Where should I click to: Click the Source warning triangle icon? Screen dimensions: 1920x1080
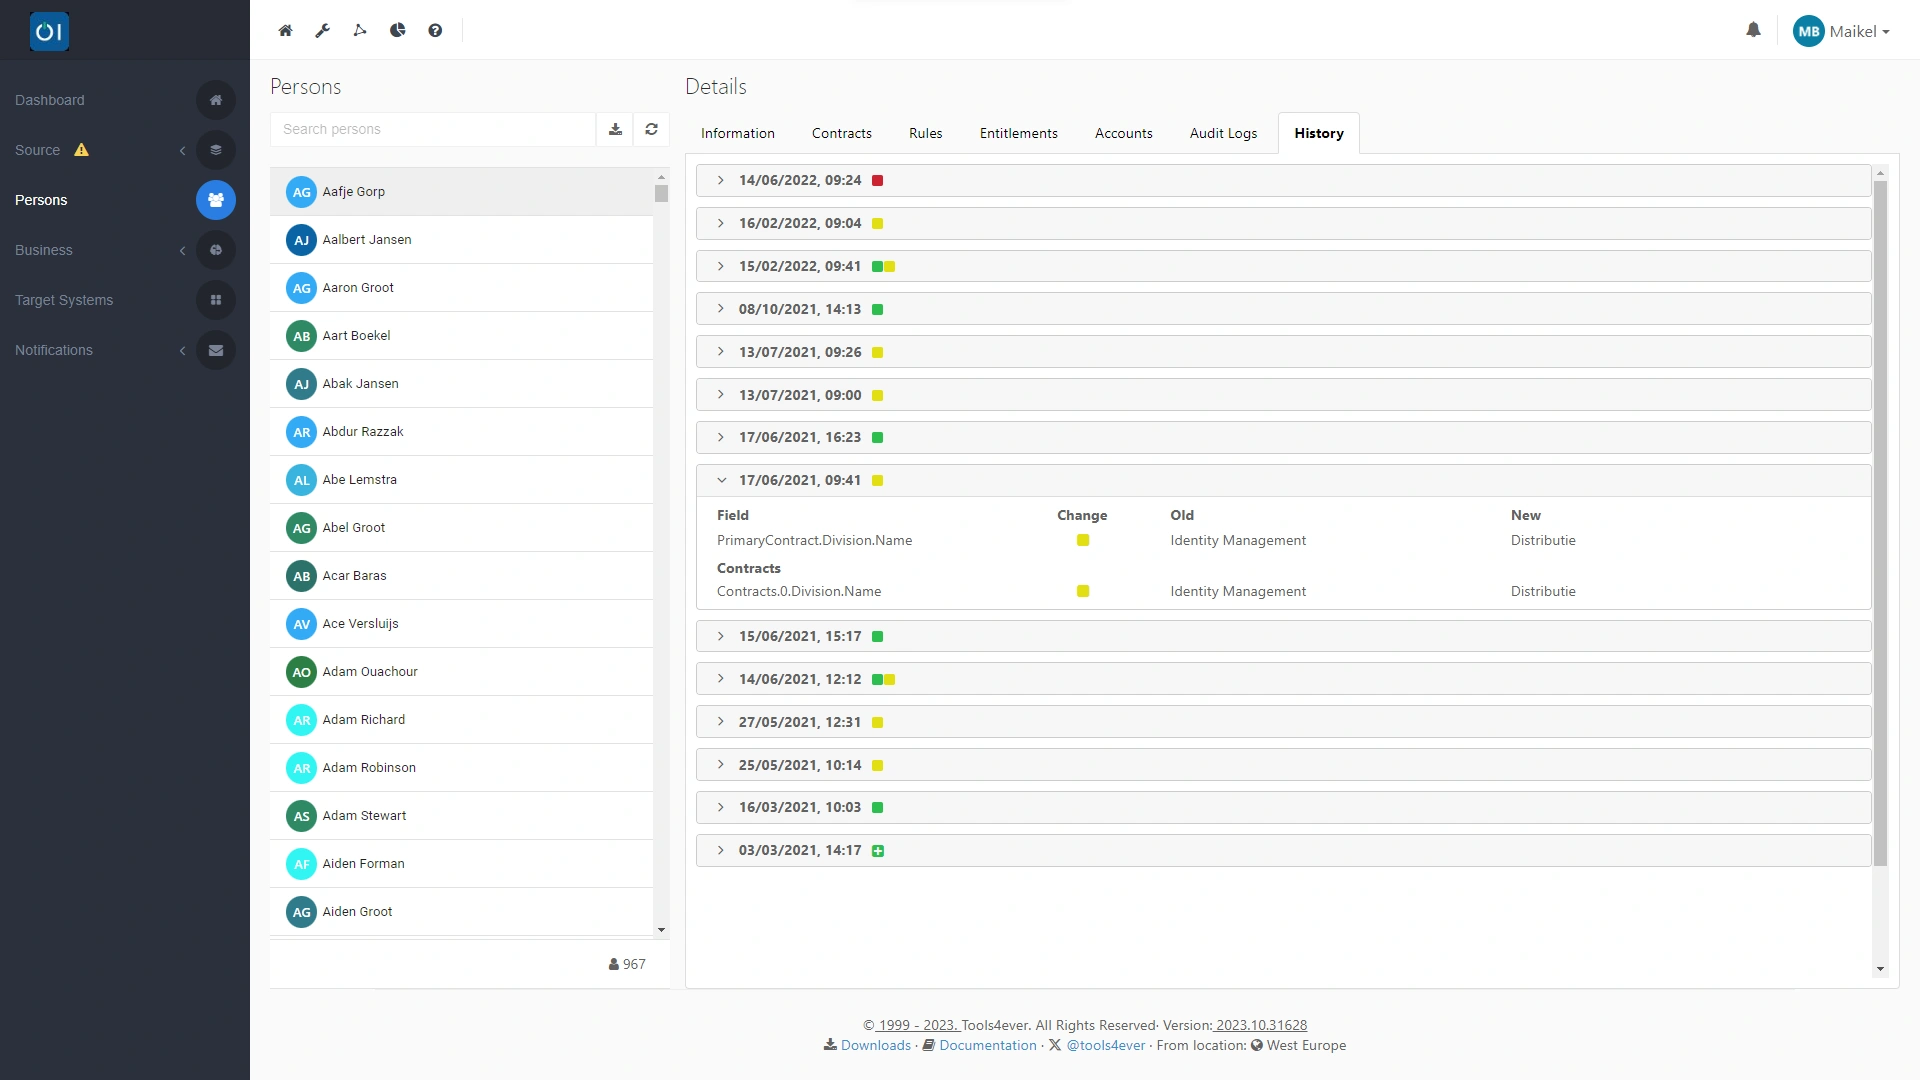(x=82, y=150)
